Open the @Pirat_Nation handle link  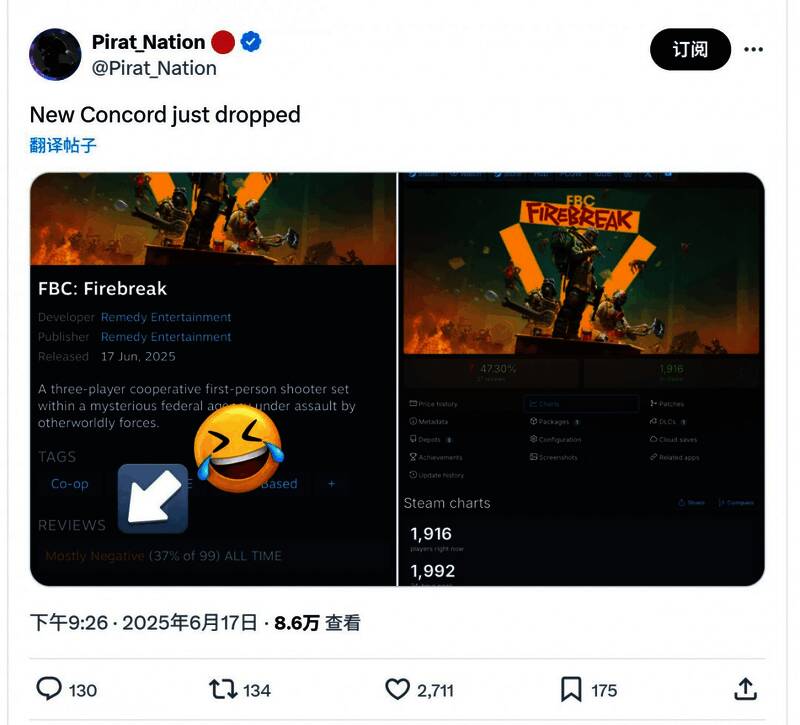(154, 68)
